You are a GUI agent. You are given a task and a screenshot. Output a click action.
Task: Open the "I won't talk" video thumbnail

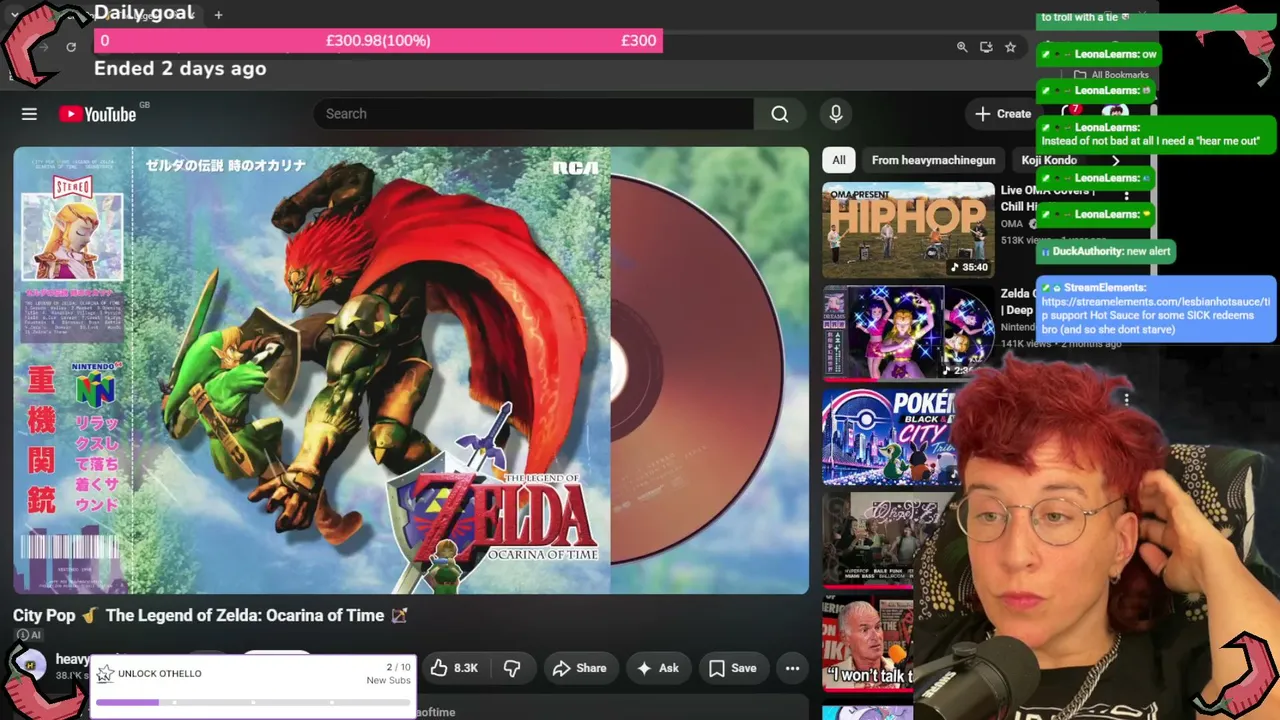pos(868,643)
